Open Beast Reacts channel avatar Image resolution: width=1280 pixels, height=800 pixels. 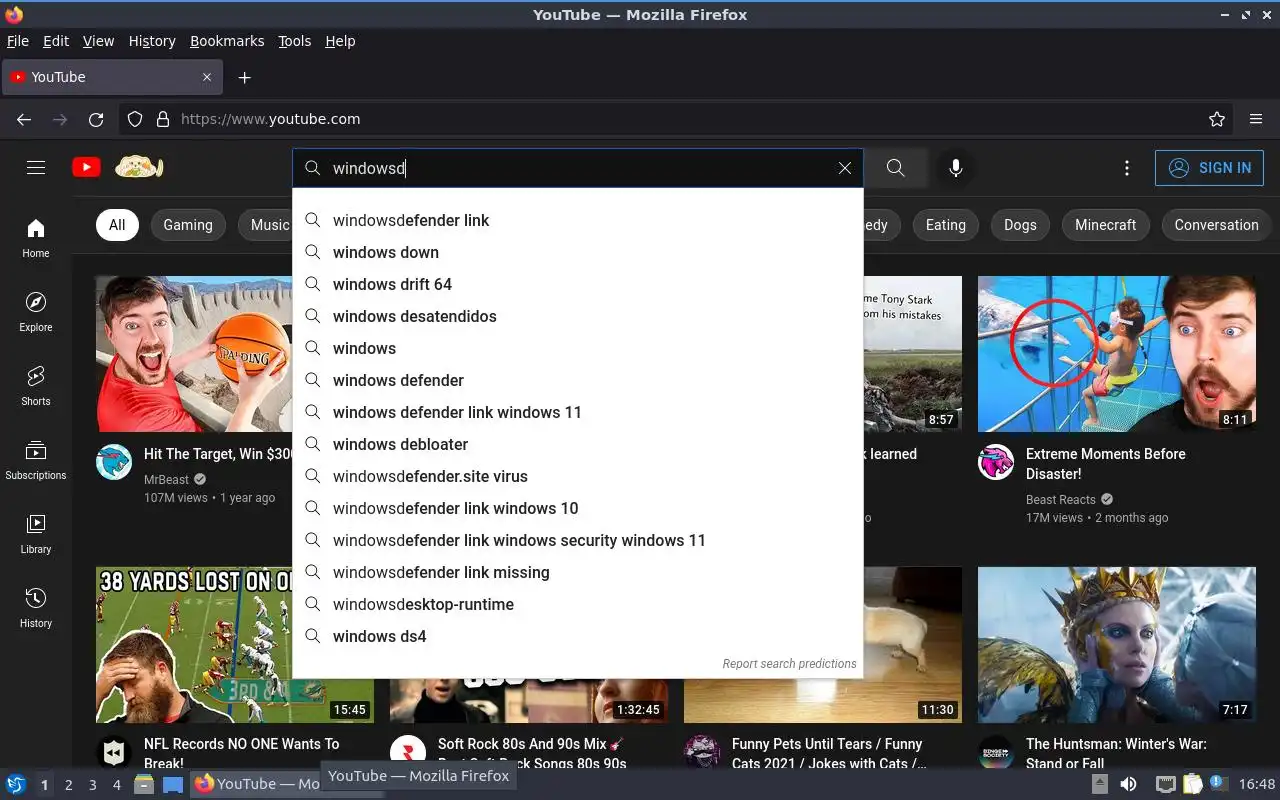click(996, 462)
